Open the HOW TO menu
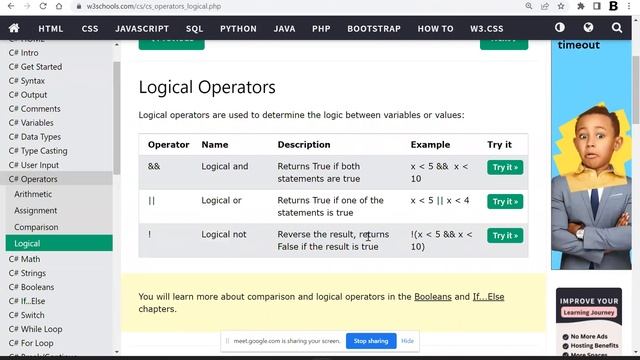 [x=435, y=29]
